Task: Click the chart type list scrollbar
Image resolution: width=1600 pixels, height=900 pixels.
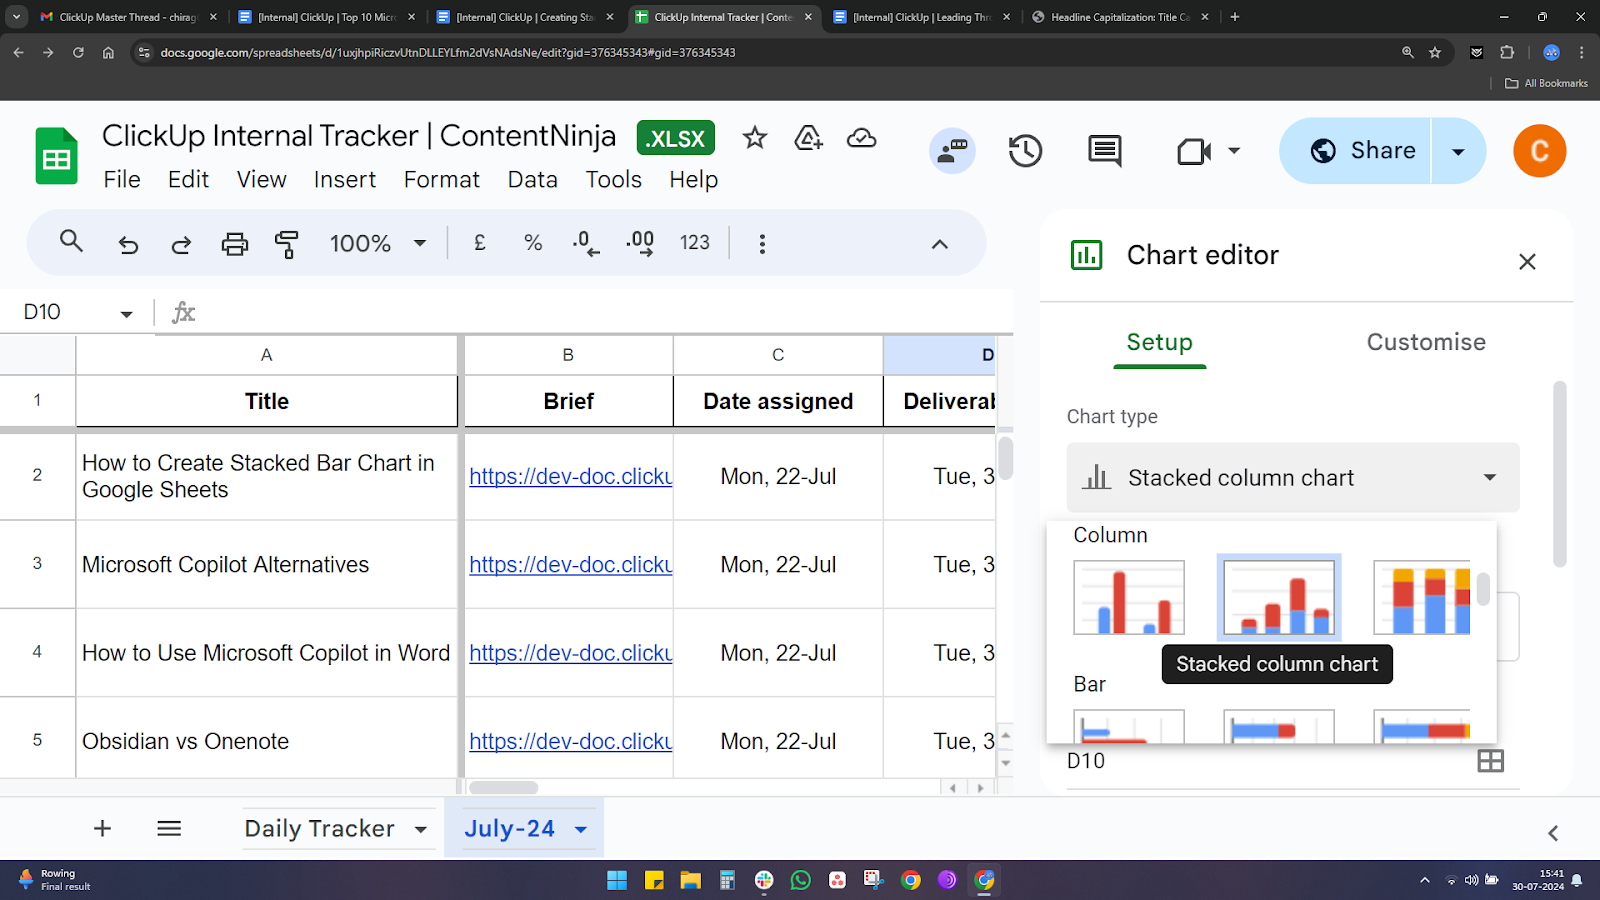Action: click(x=1483, y=588)
